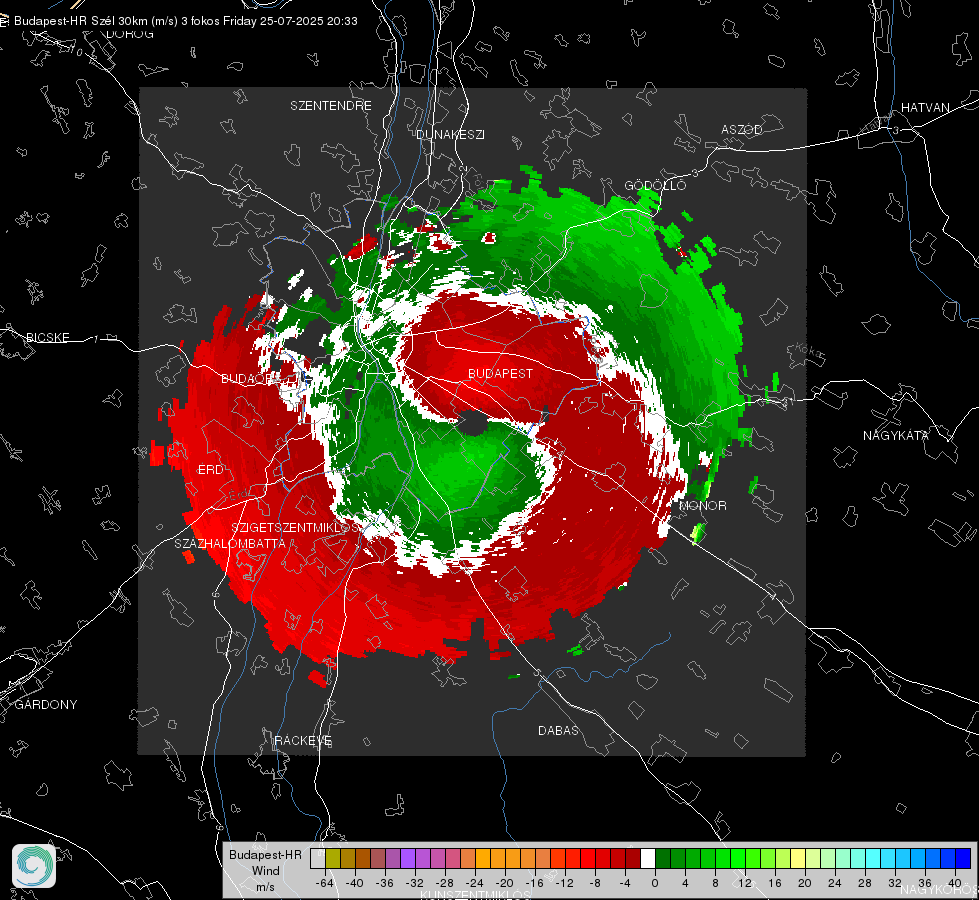Viewport: 979px width, 900px height.
Task: Click the 0 legend value
Action: [x=654, y=883]
